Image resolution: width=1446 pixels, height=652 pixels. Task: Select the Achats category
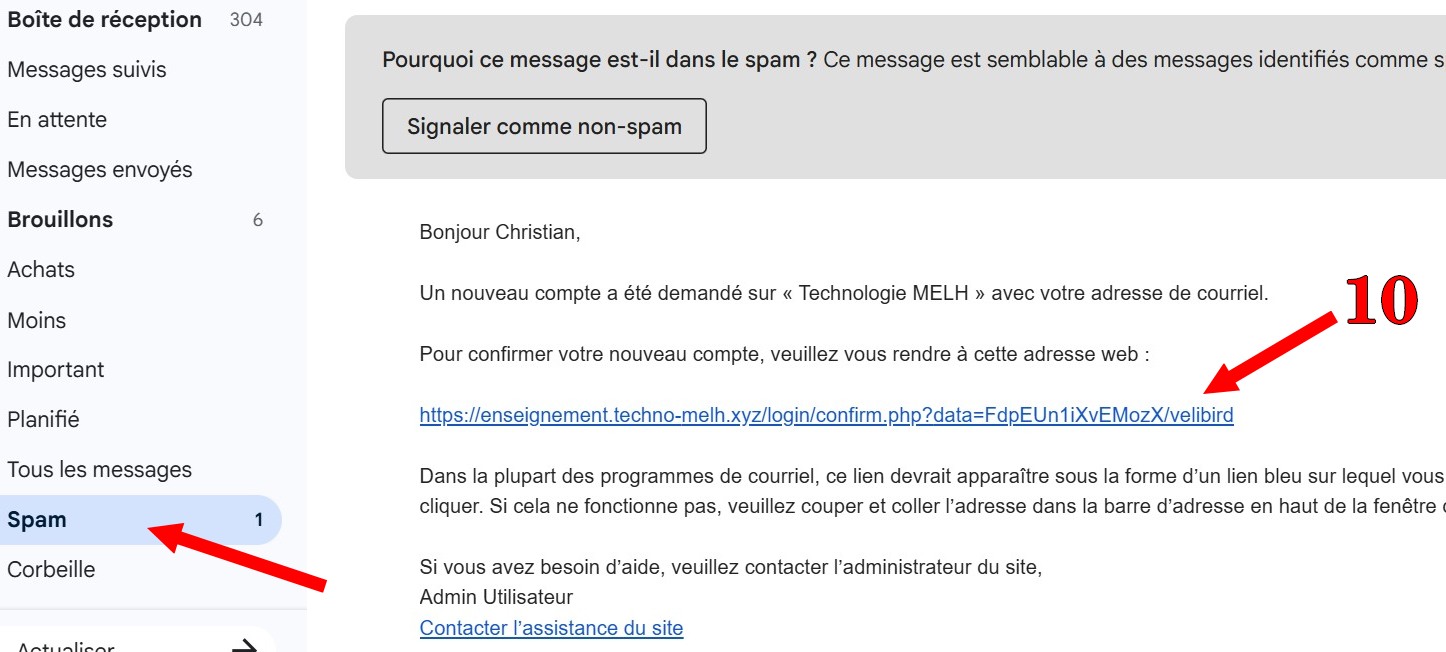[41, 270]
